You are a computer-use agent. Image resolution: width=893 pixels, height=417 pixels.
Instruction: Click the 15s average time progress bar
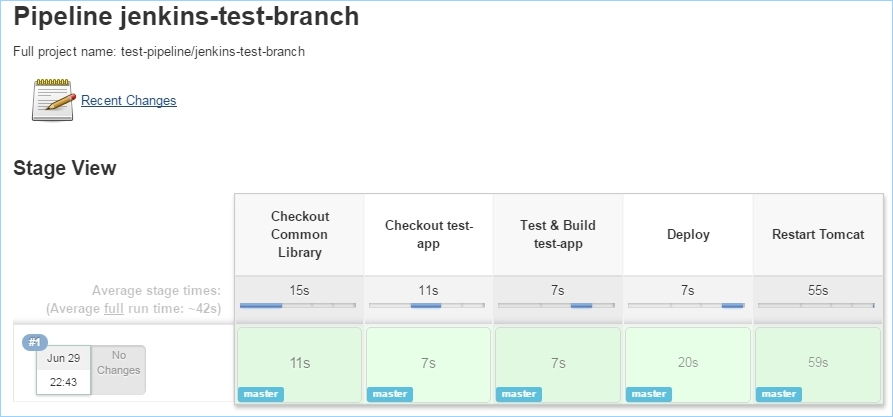coord(298,306)
